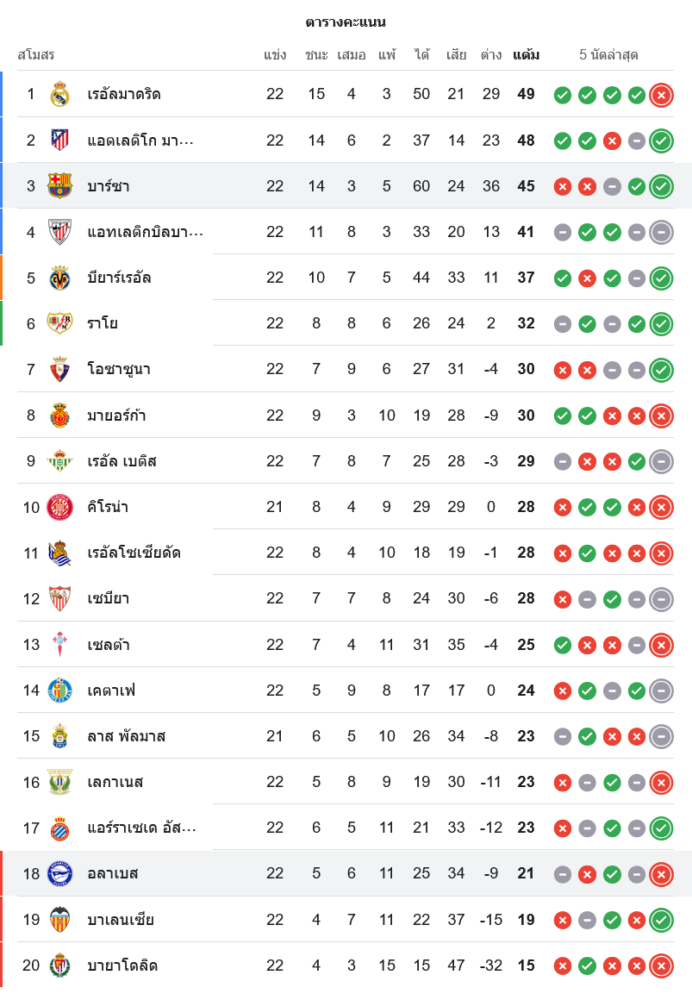Click the Villarreal yellow crest icon
The image size is (692, 1000).
[60, 278]
